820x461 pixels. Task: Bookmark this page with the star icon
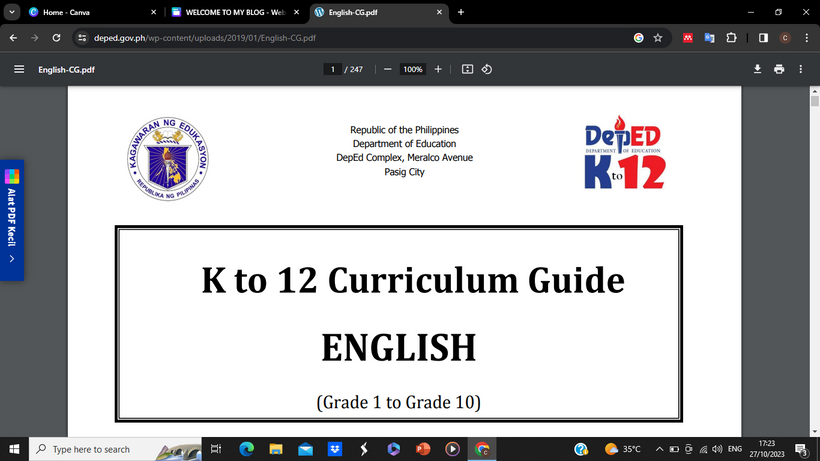(658, 38)
